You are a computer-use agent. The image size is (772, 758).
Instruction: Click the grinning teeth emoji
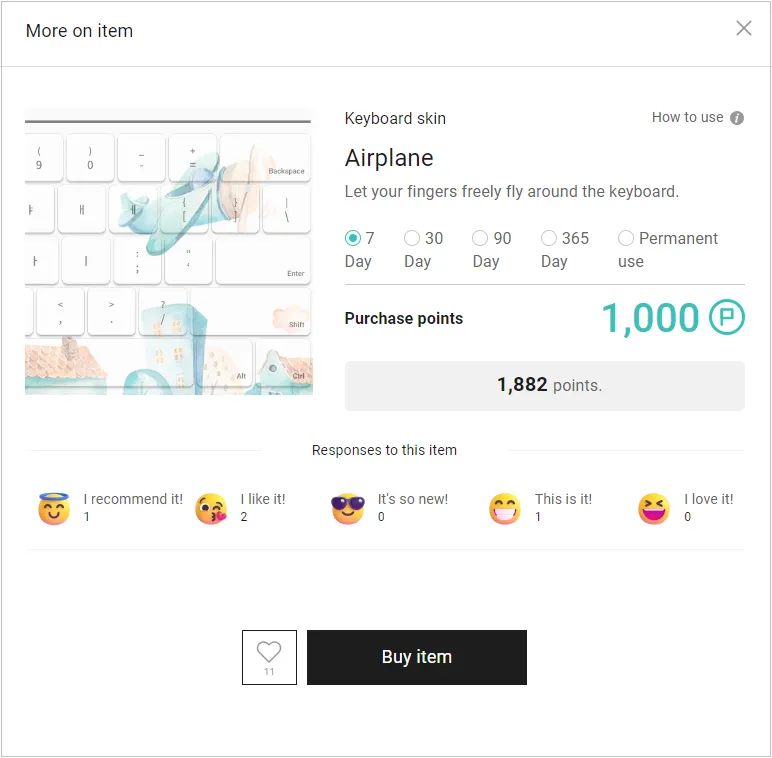505,509
